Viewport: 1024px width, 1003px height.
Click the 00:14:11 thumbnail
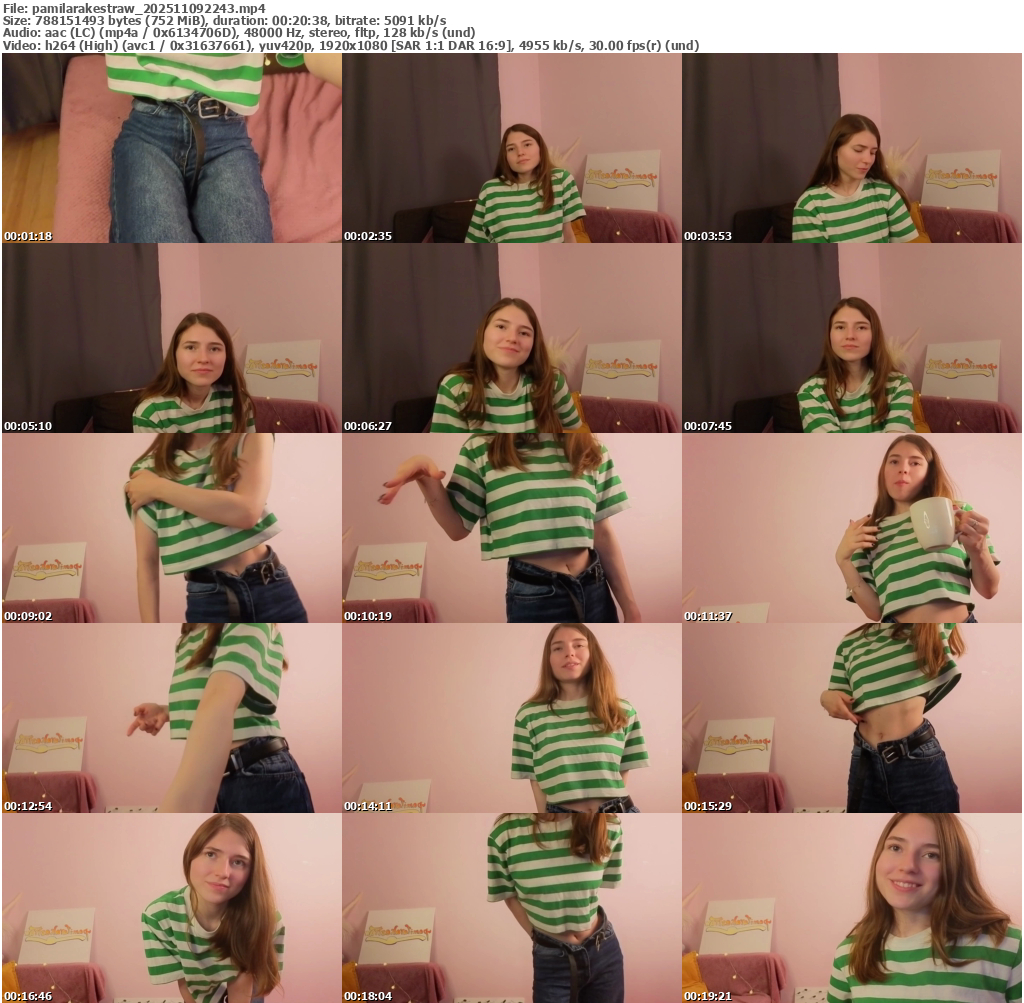(x=511, y=718)
